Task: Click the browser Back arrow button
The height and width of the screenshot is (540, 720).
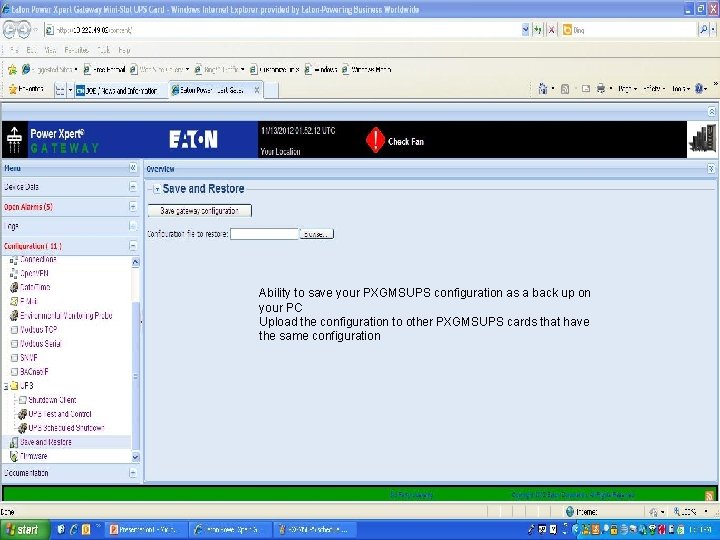Action: coord(10,30)
